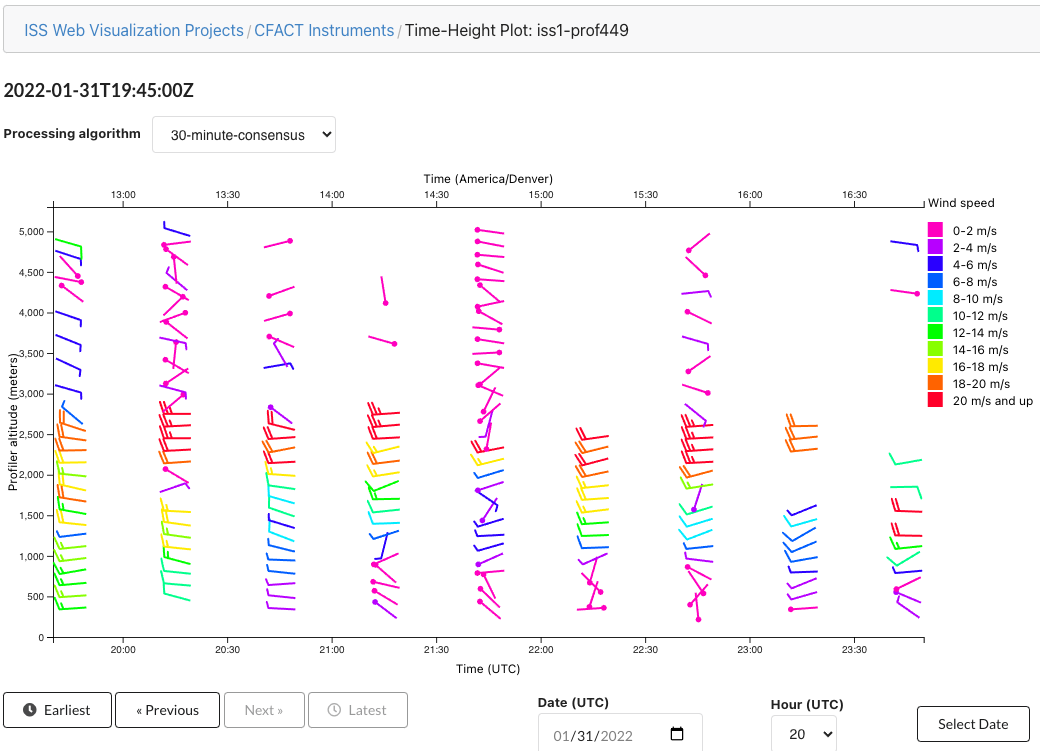Open ISS Web Visualization Projects breadcrumb link
The height and width of the screenshot is (751, 1040).
pyautogui.click(x=134, y=30)
